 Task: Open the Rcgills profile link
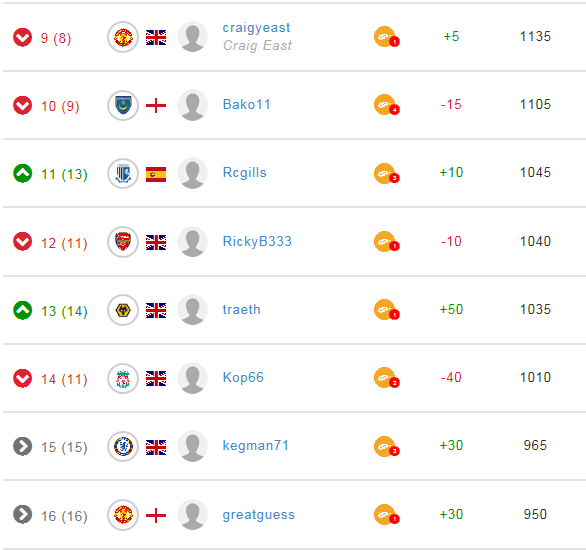[244, 172]
